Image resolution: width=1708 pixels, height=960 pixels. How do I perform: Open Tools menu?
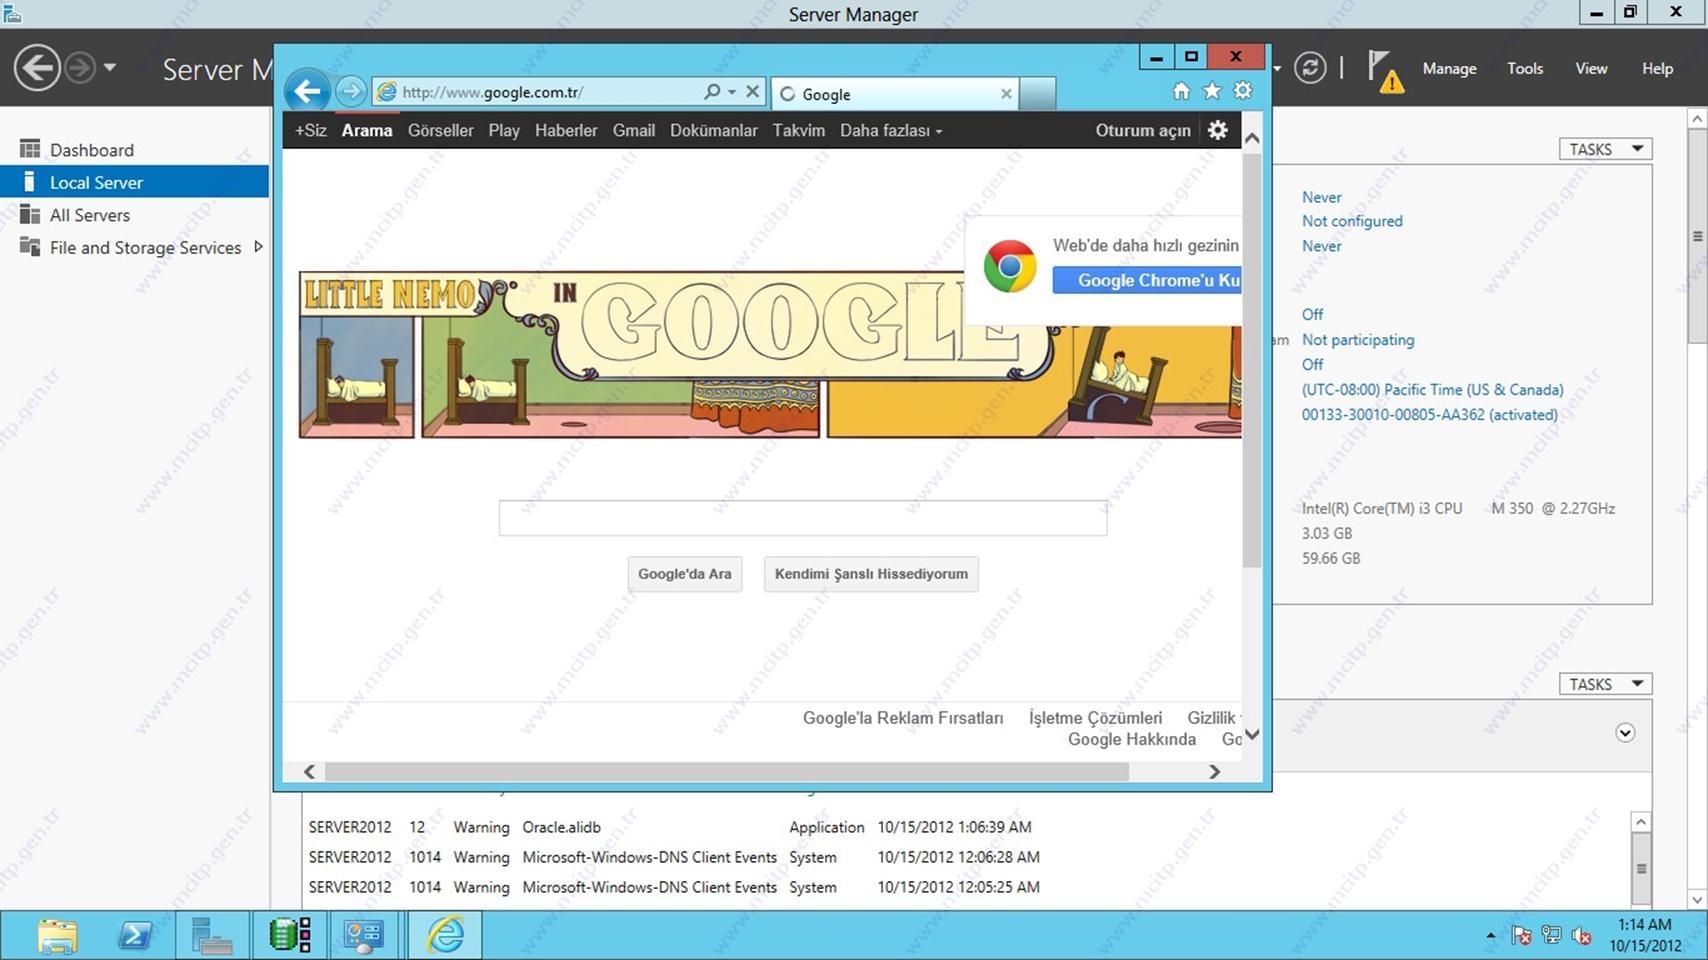pos(1525,69)
